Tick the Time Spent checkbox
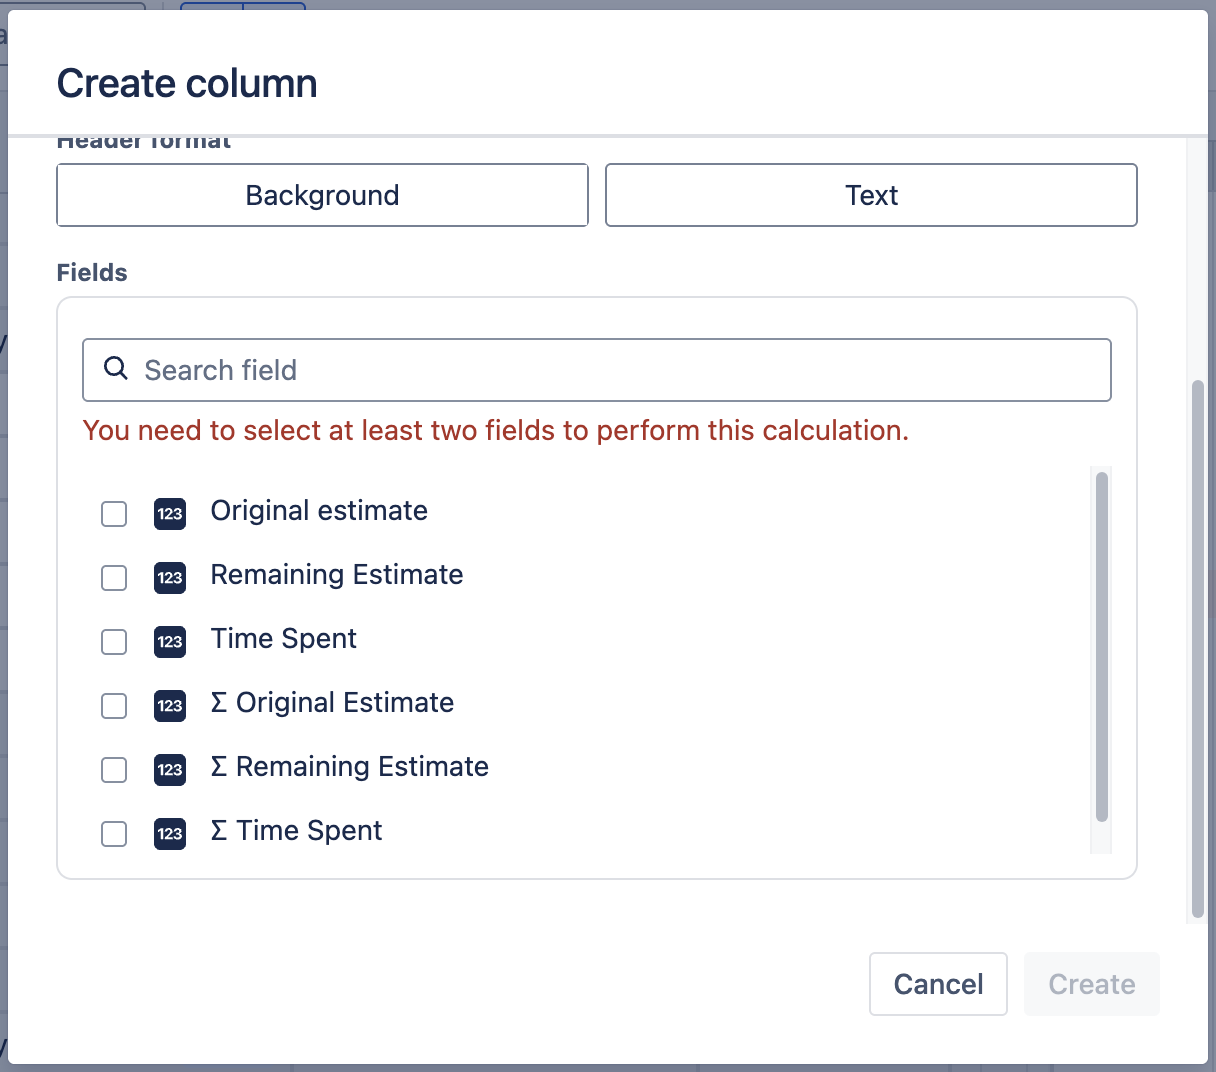The height and width of the screenshot is (1072, 1216). click(114, 642)
